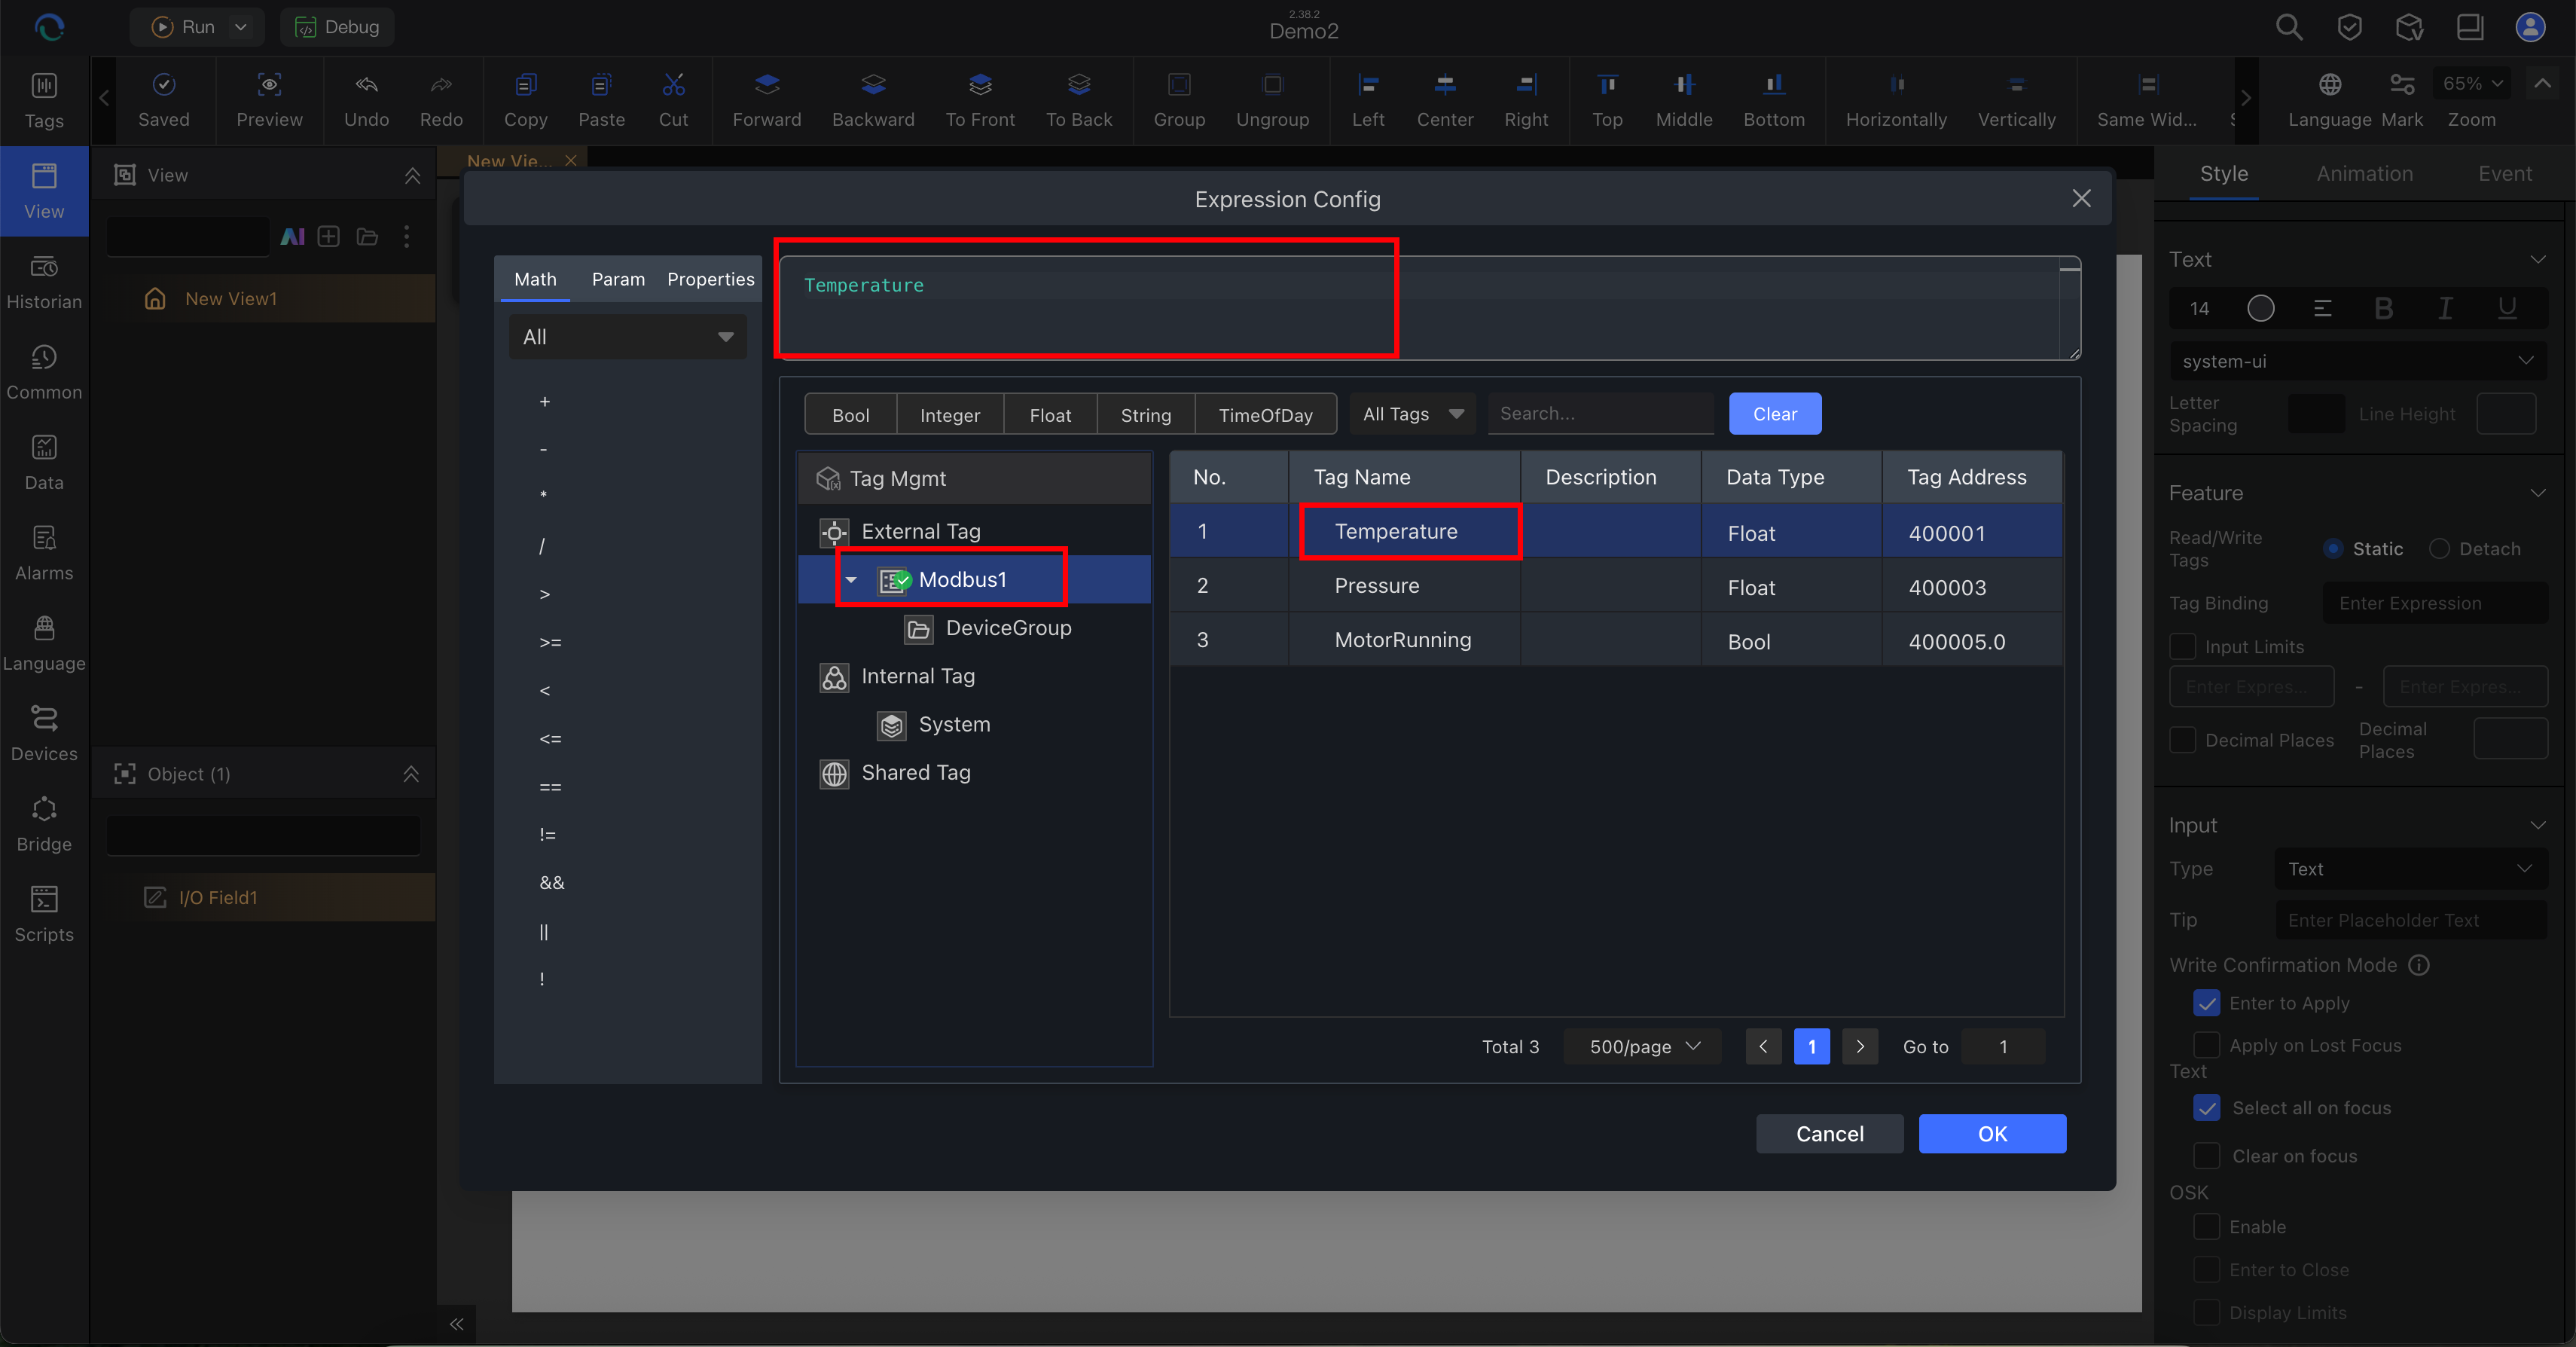The image size is (2576, 1347).
Task: Check Clear on focus
Action: tap(2206, 1156)
